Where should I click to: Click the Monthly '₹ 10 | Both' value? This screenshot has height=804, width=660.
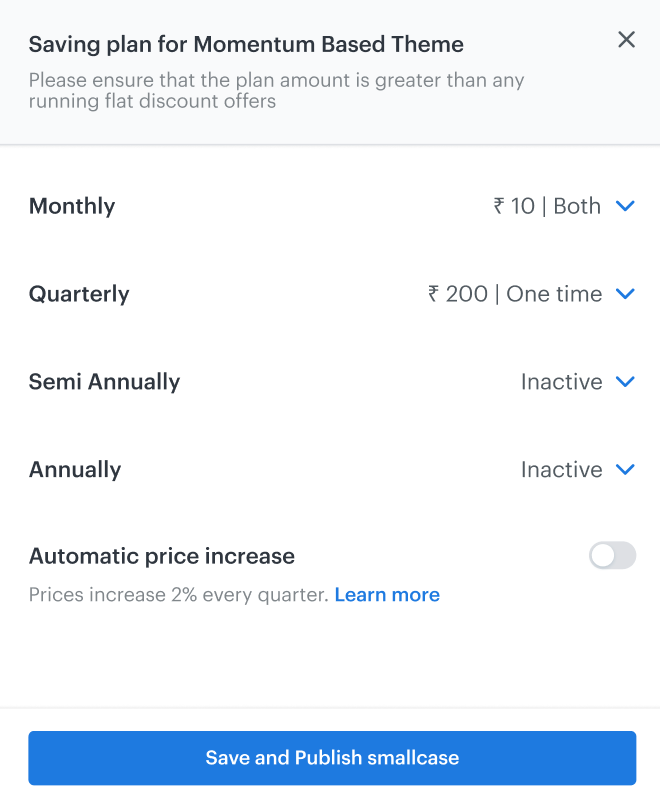(547, 206)
